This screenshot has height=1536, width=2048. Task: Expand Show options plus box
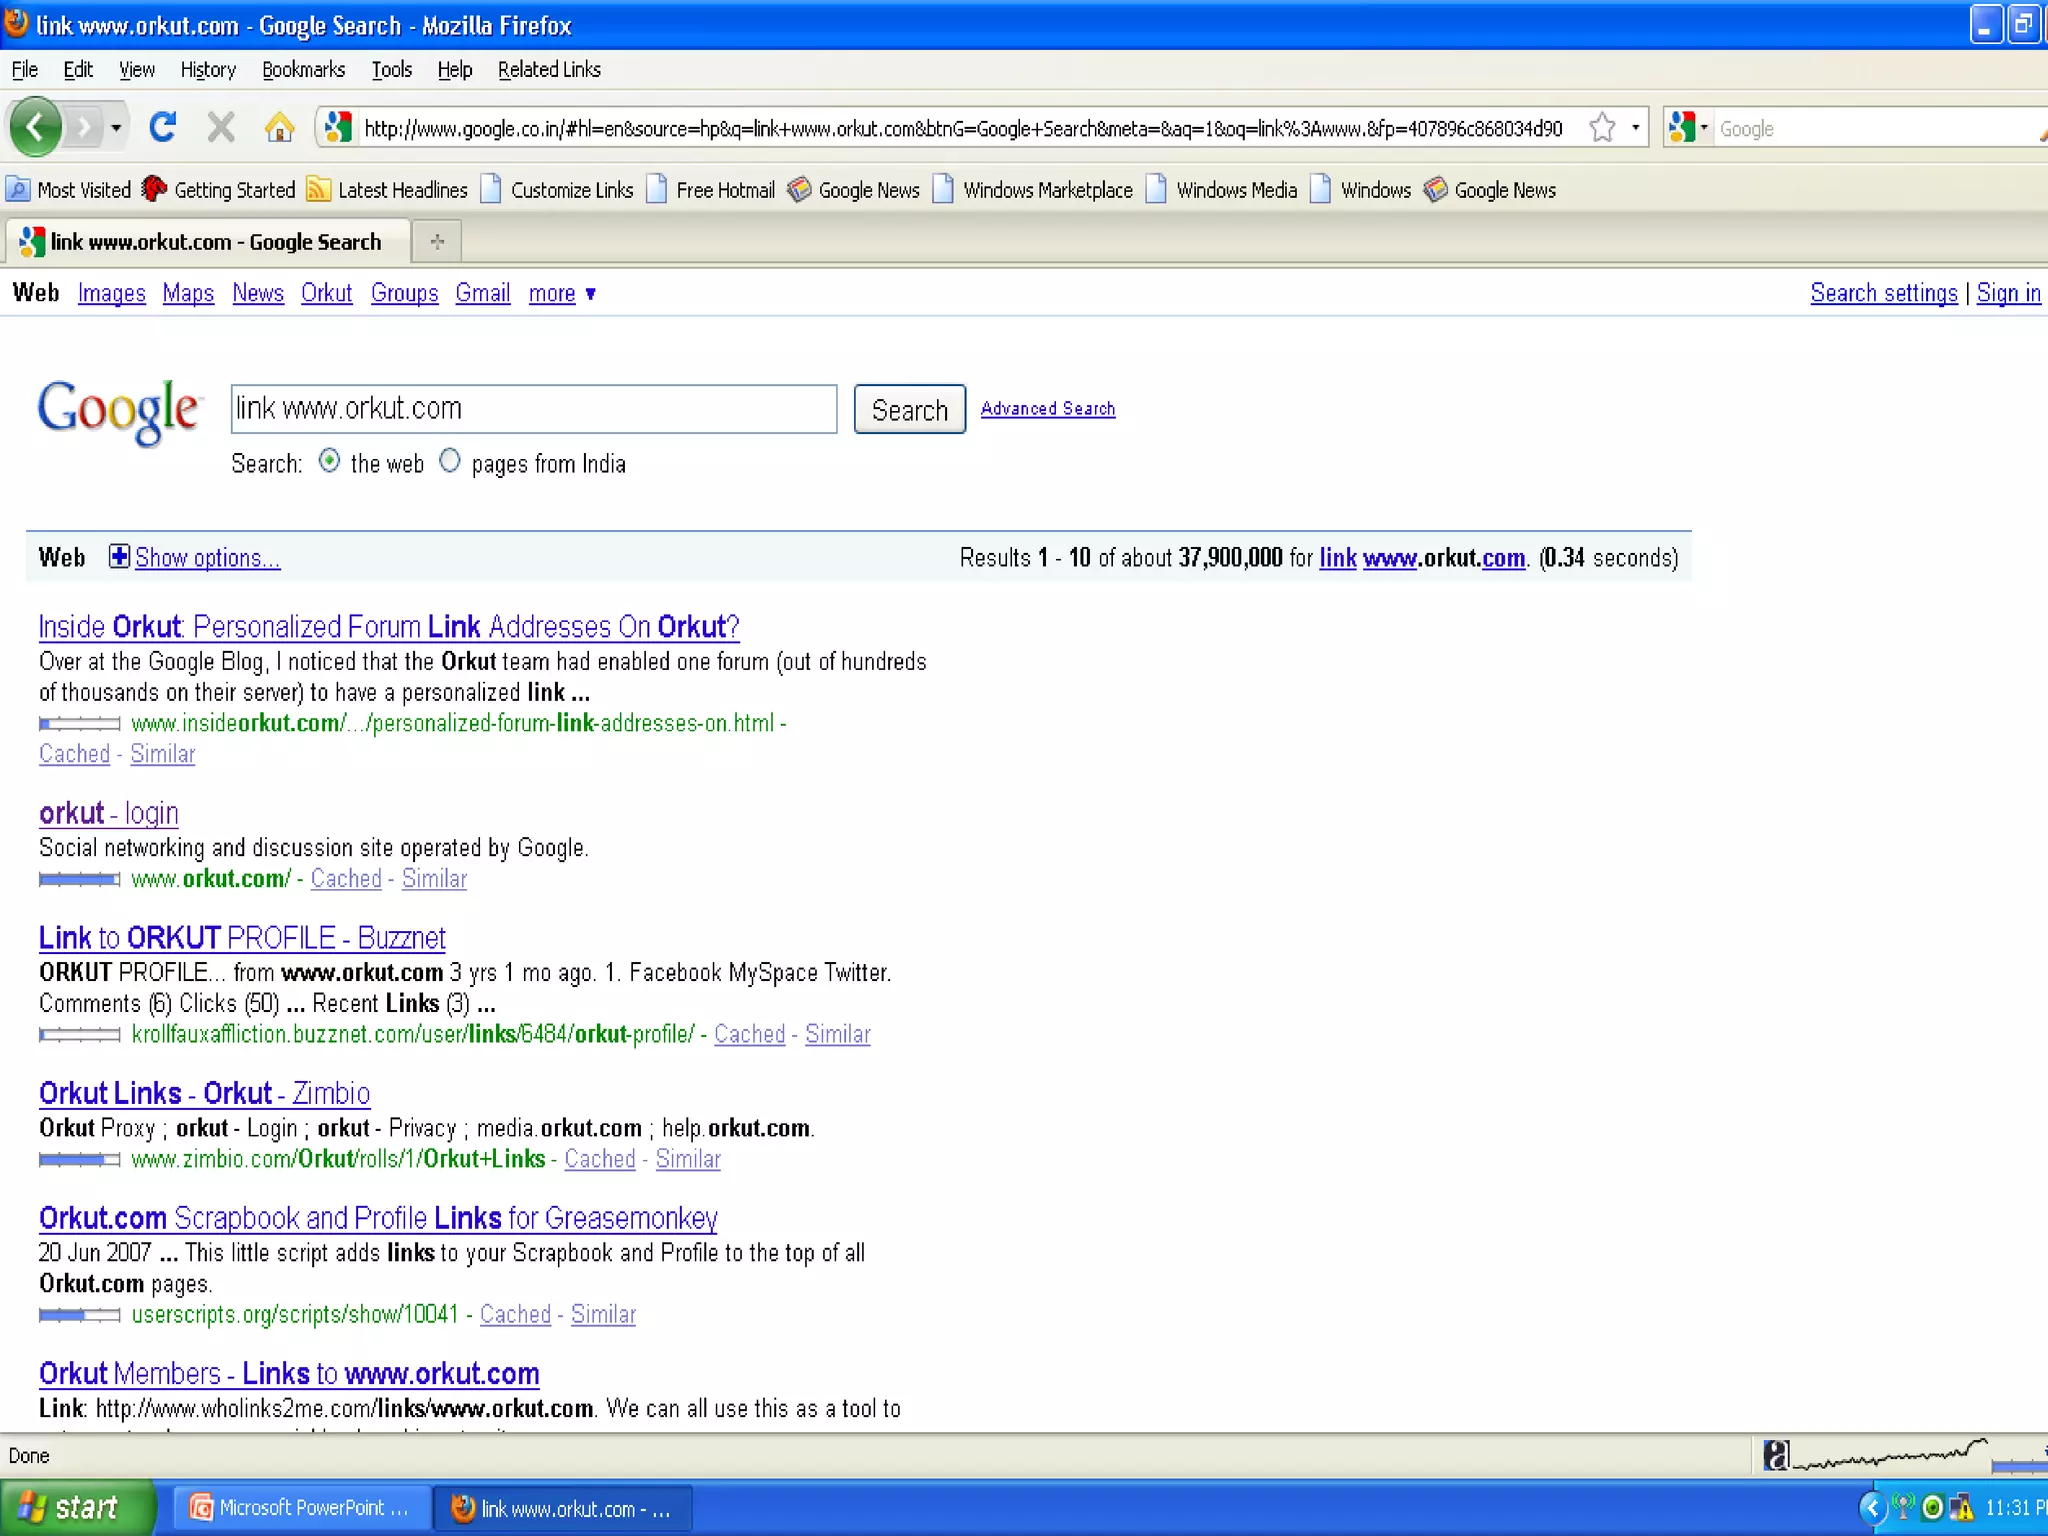[119, 556]
